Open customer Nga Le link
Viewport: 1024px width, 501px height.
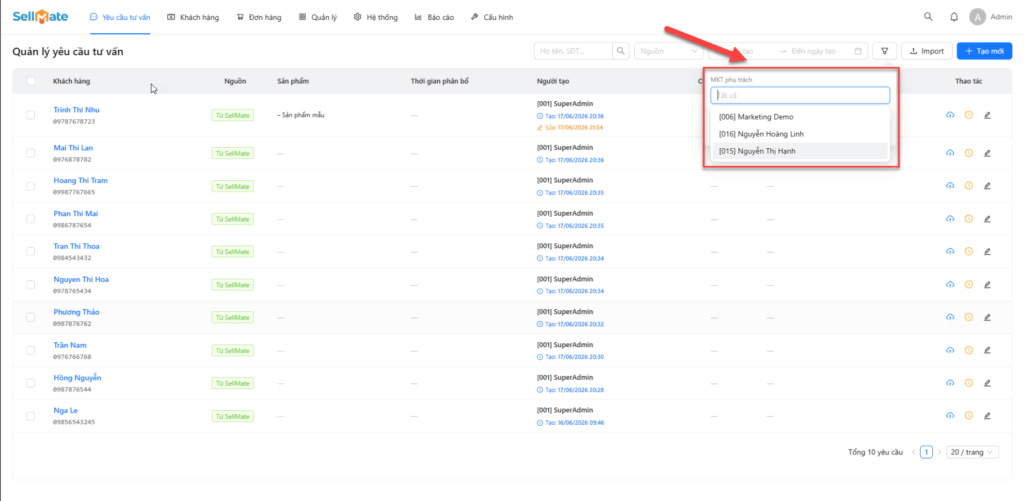65,410
